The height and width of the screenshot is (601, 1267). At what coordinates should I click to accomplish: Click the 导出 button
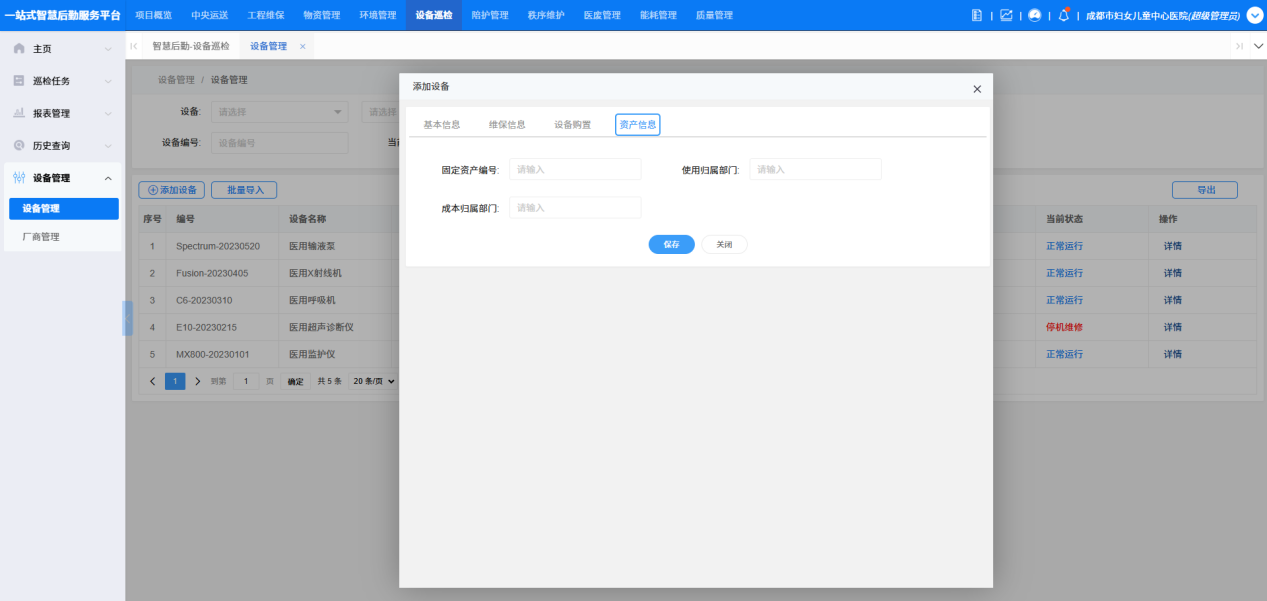pyautogui.click(x=1205, y=189)
